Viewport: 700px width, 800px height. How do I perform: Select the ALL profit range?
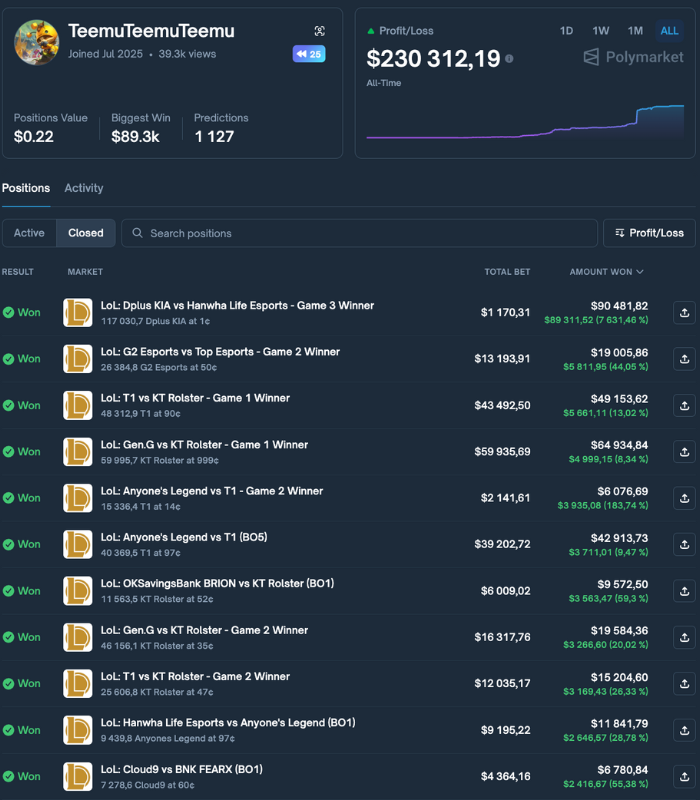pos(669,31)
